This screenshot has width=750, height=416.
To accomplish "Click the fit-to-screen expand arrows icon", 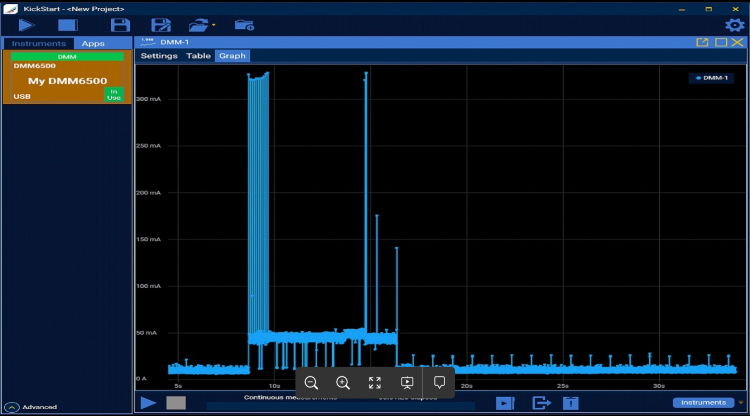I will click(x=375, y=382).
